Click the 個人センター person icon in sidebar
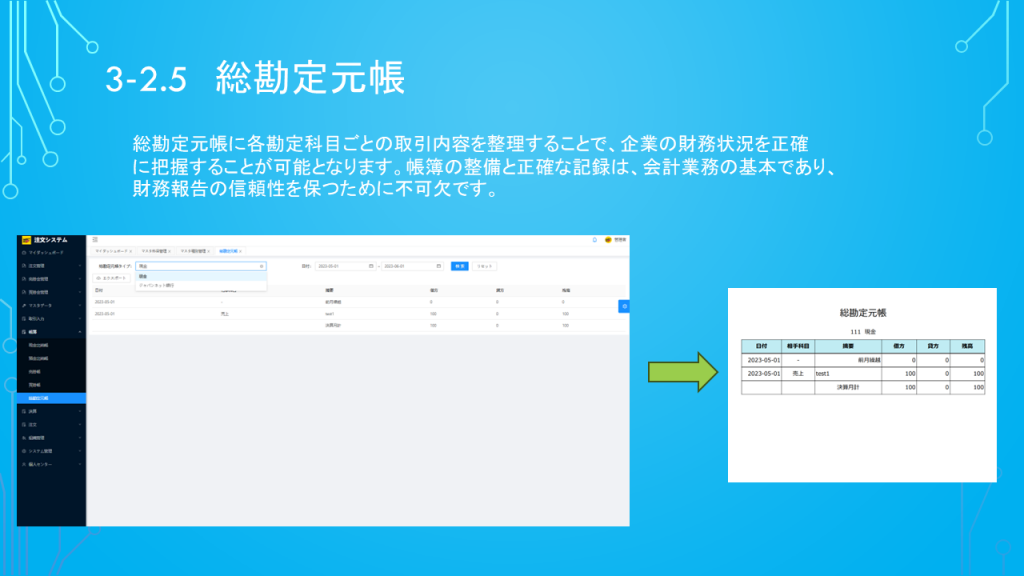 coord(24,464)
